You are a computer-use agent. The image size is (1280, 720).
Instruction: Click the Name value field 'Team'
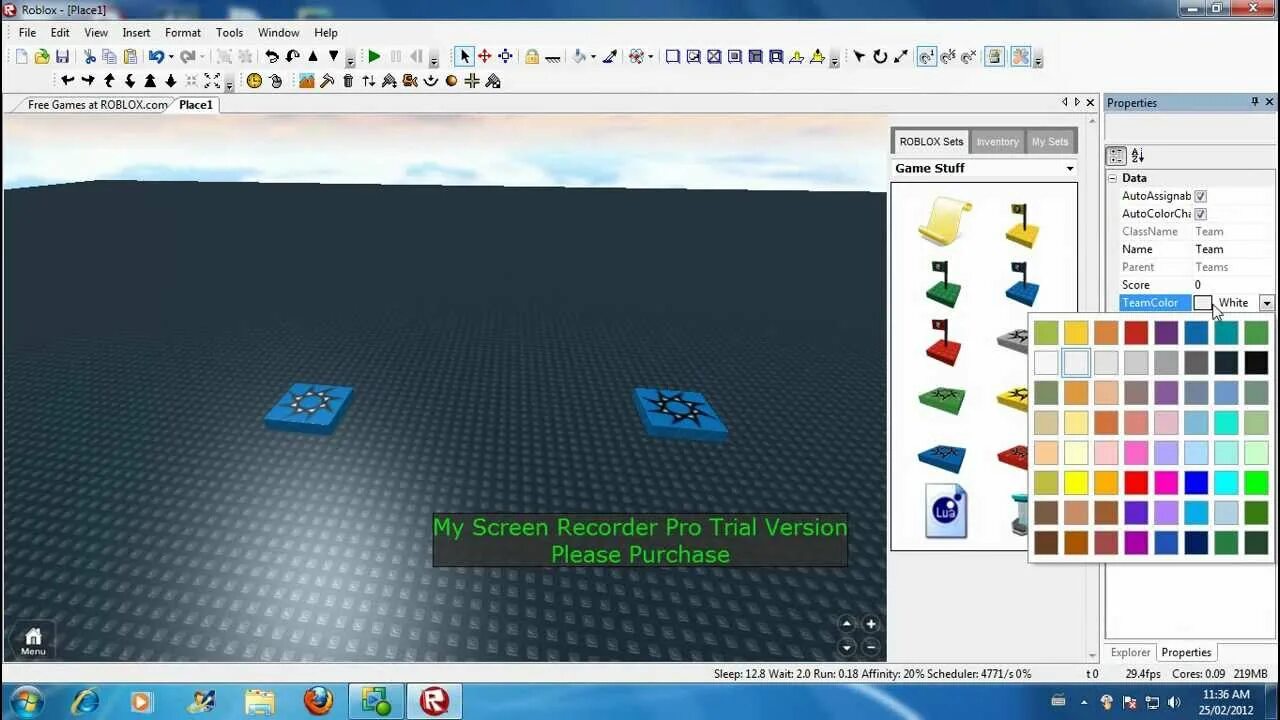[1233, 249]
